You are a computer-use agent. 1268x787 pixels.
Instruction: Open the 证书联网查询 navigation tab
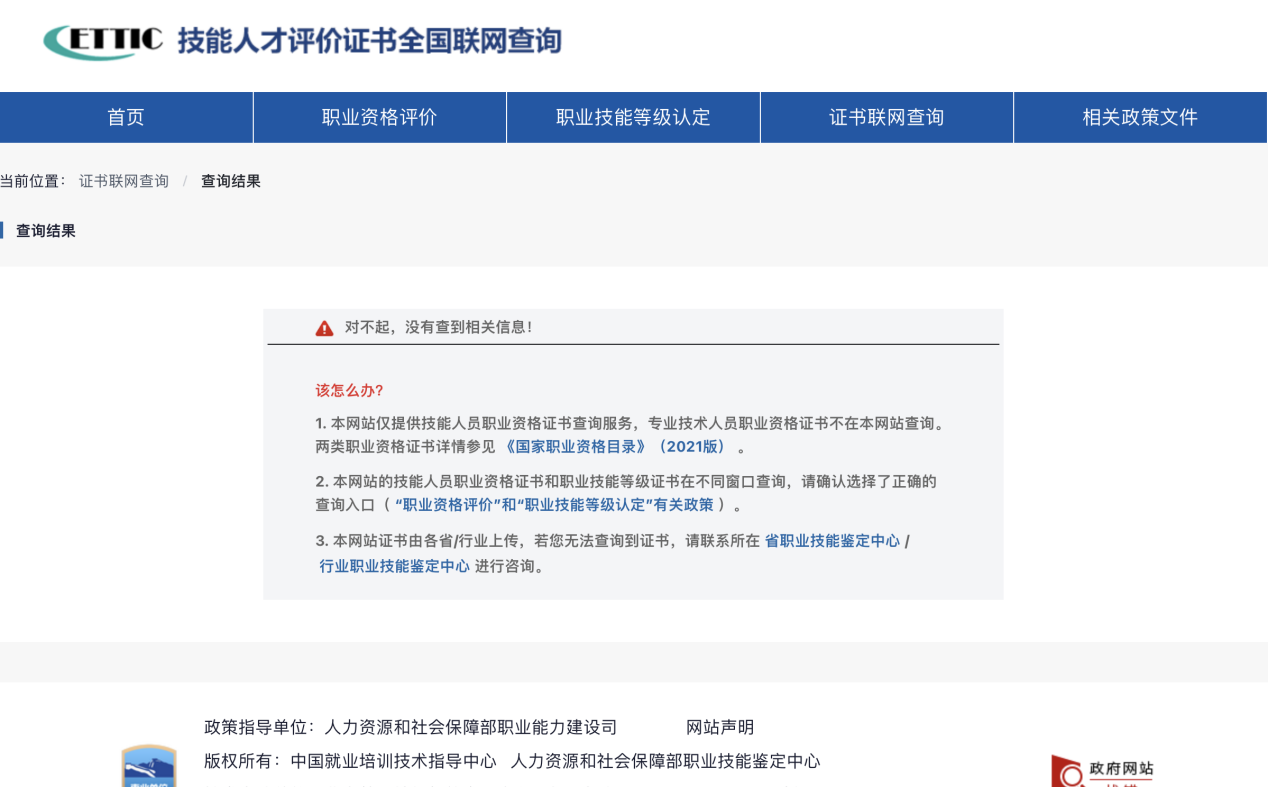coord(886,117)
